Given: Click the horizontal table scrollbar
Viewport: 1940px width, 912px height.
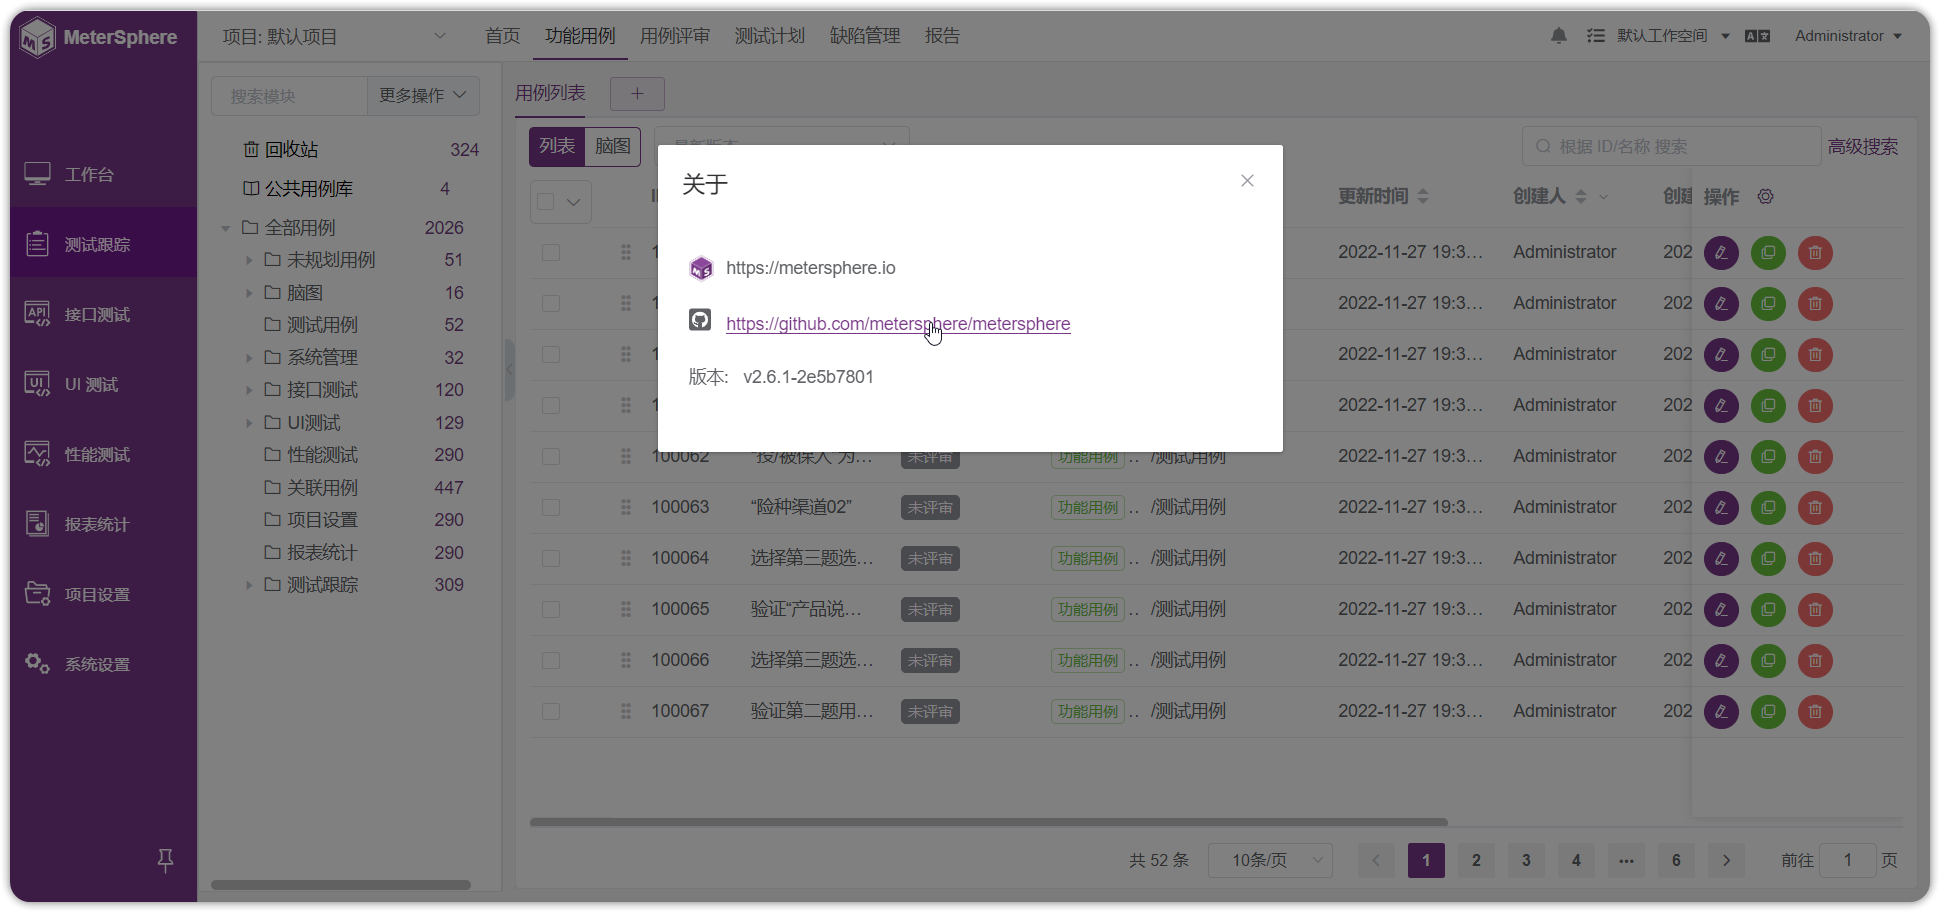Looking at the screenshot, I should (988, 822).
